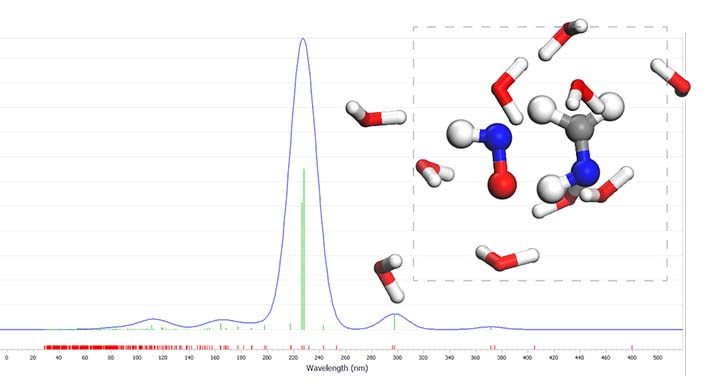Image resolution: width=720 pixels, height=391 pixels.
Task: Click the "200" tick label on wavelength axis
Action: (267, 357)
